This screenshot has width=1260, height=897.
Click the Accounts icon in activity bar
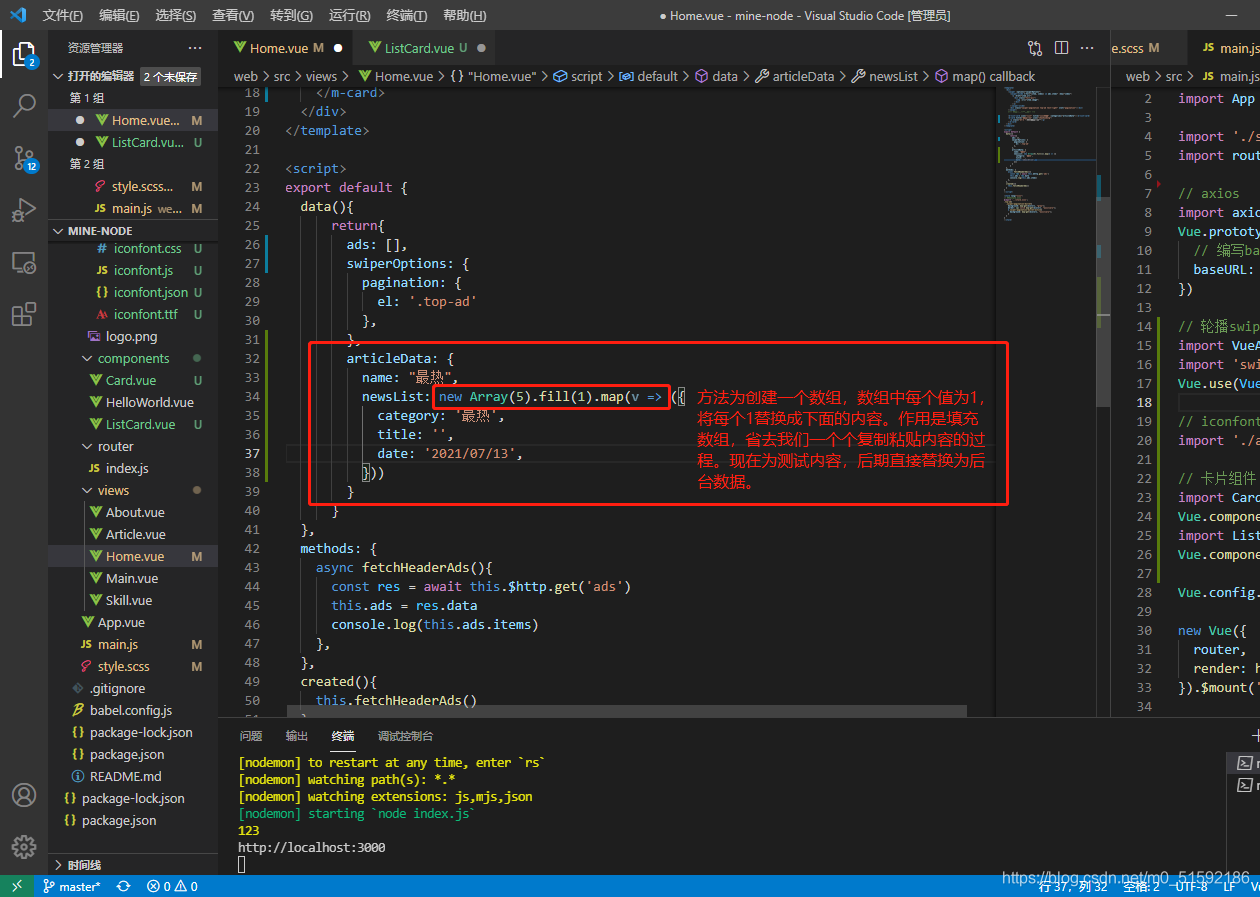coord(24,795)
